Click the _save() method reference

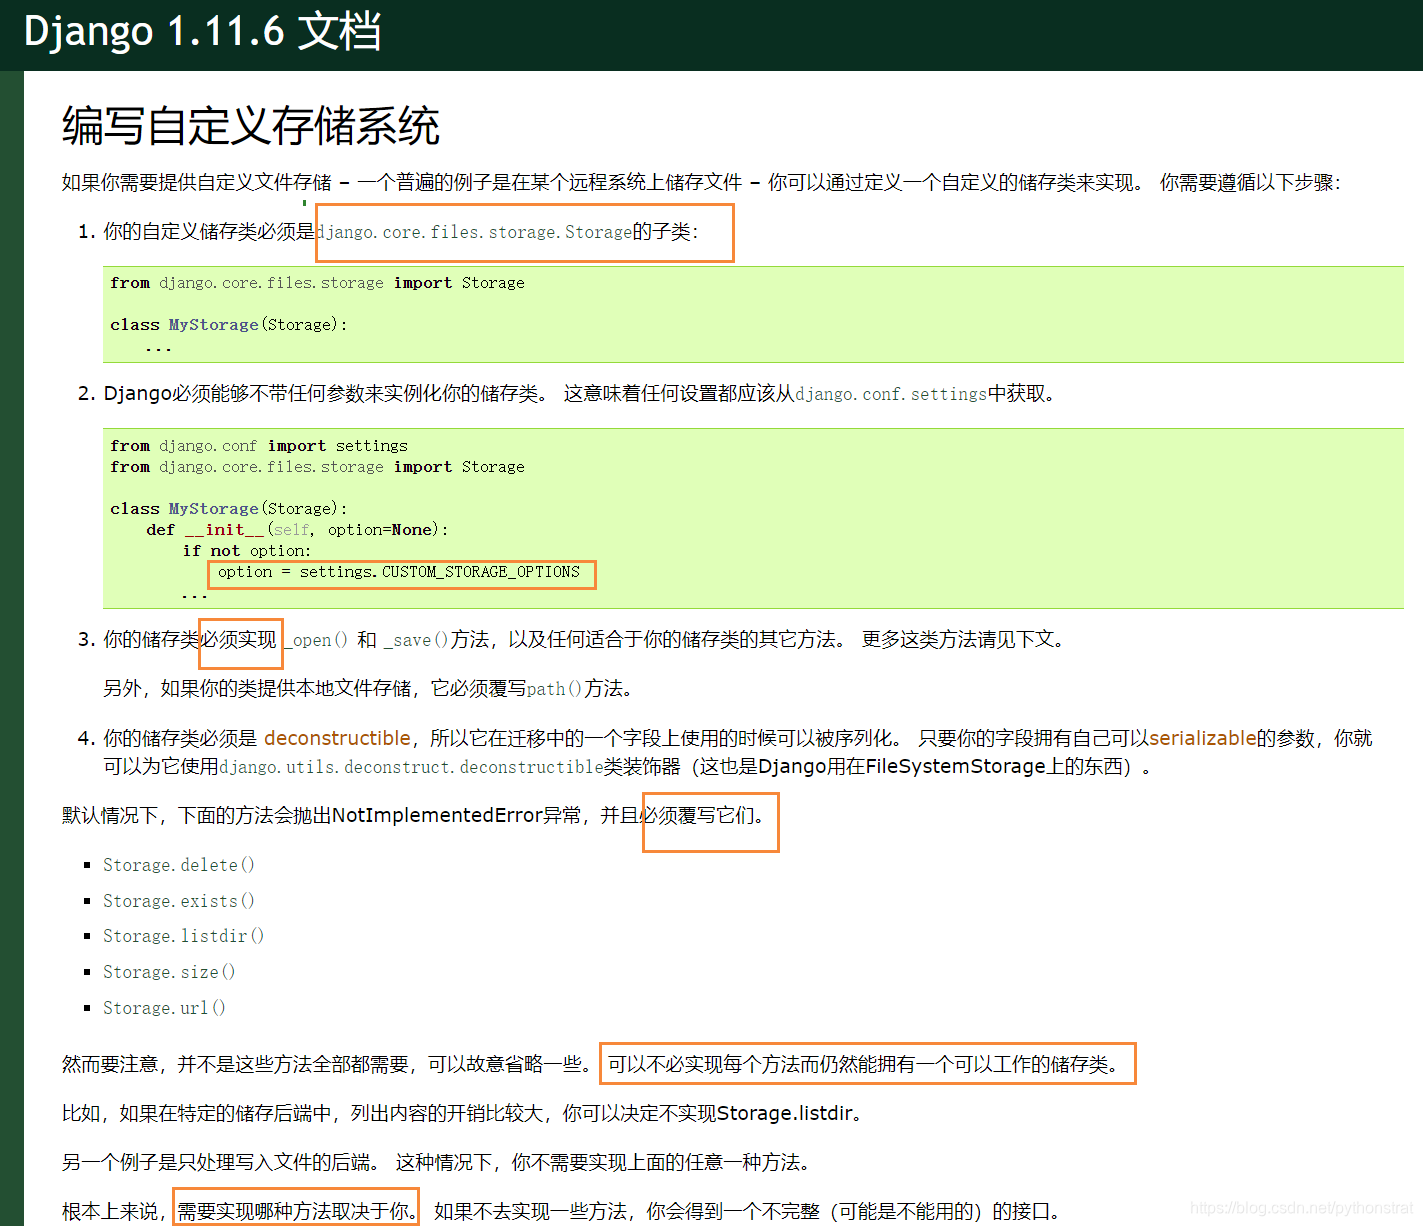click(417, 640)
